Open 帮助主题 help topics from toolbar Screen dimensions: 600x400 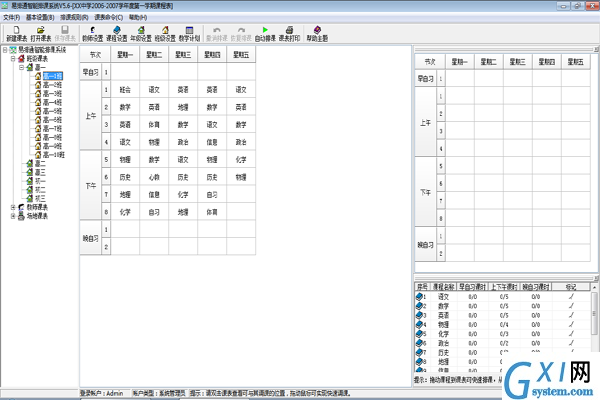point(317,33)
